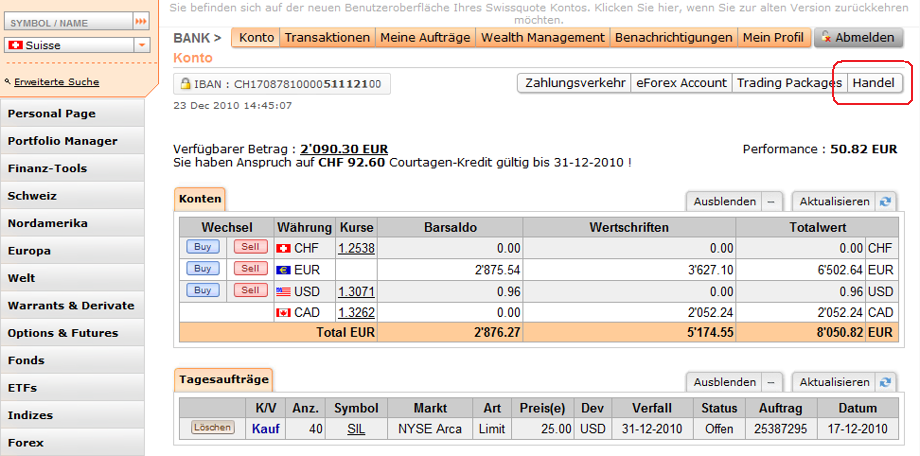Click the Handel button
The height and width of the screenshot is (456, 920).
click(x=874, y=83)
